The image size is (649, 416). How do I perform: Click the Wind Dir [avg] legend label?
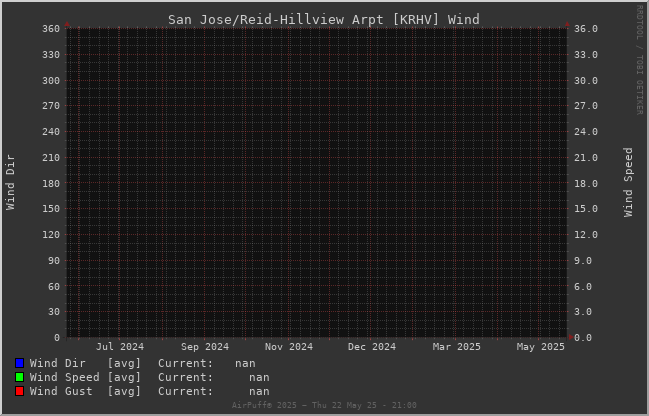(85, 363)
